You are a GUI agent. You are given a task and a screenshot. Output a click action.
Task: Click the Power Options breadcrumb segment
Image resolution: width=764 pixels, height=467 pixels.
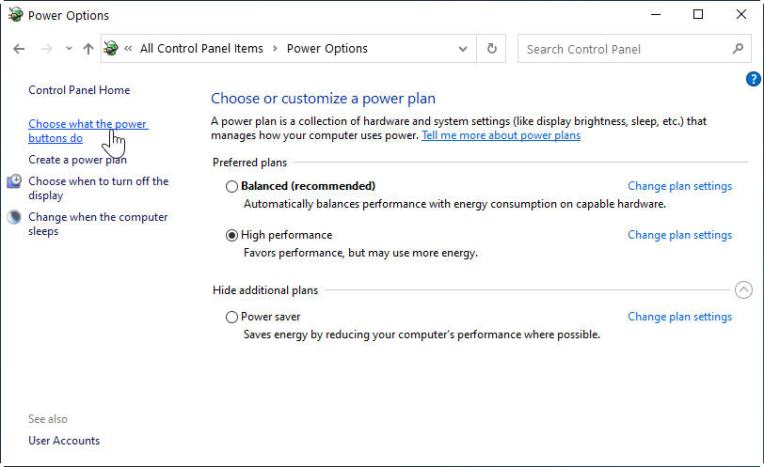(x=327, y=49)
